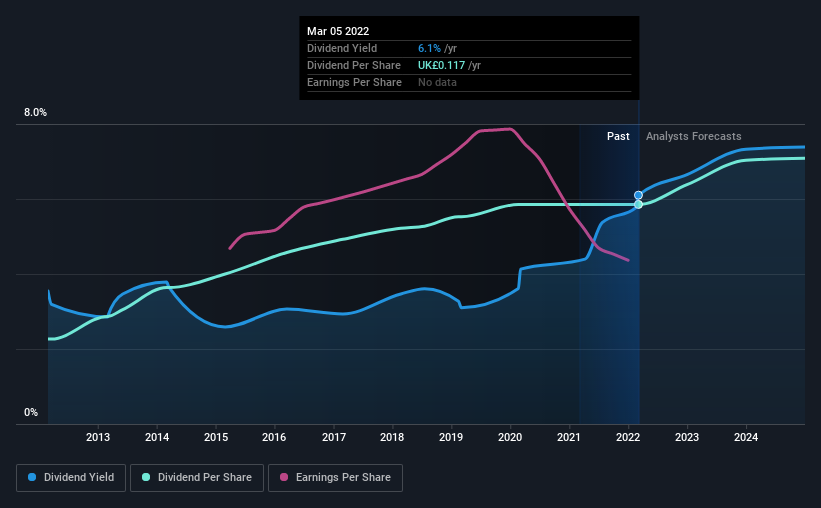This screenshot has width=821, height=508.
Task: Click the 2022 x-axis year label
Action: point(628,437)
